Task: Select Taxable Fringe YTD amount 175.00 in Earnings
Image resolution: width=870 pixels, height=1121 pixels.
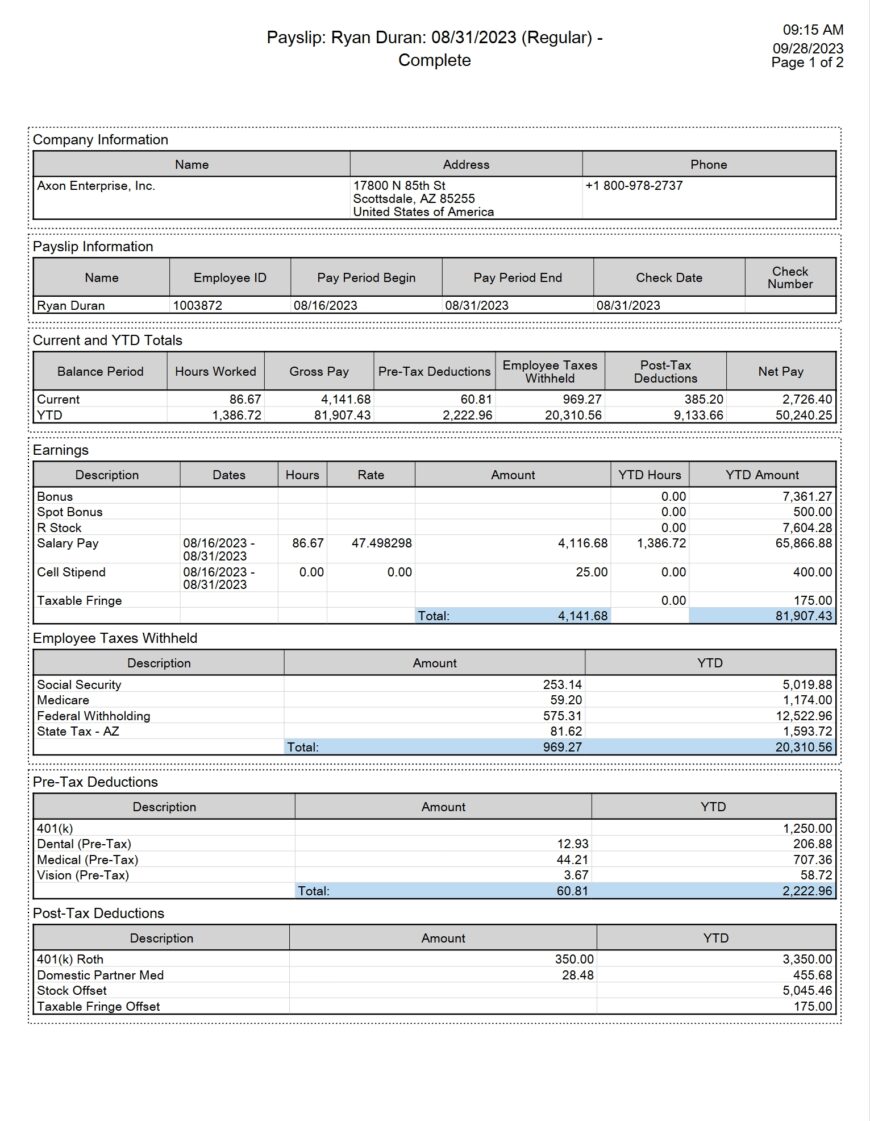Action: click(813, 601)
